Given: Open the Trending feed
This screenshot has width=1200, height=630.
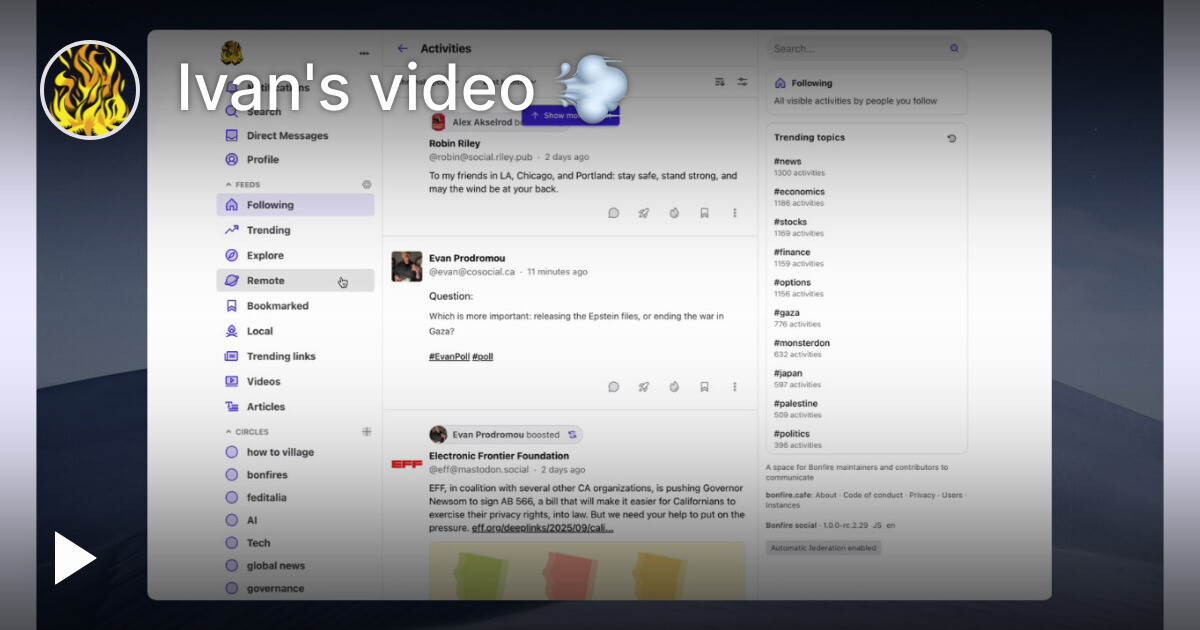Looking at the screenshot, I should pos(268,230).
